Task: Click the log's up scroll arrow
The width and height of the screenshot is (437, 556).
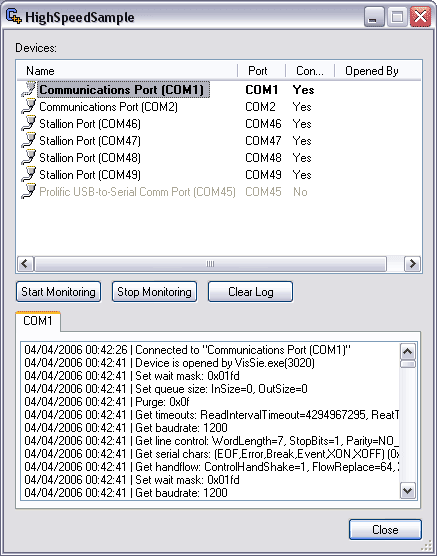Action: pos(408,352)
